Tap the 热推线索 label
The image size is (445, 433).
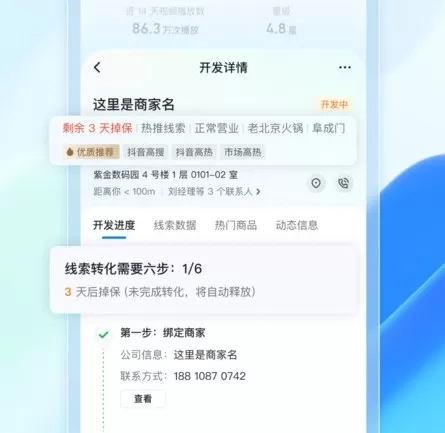[163, 128]
